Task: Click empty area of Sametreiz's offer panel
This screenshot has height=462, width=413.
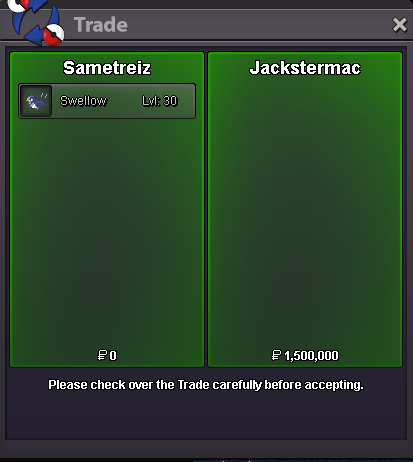Action: 107,233
